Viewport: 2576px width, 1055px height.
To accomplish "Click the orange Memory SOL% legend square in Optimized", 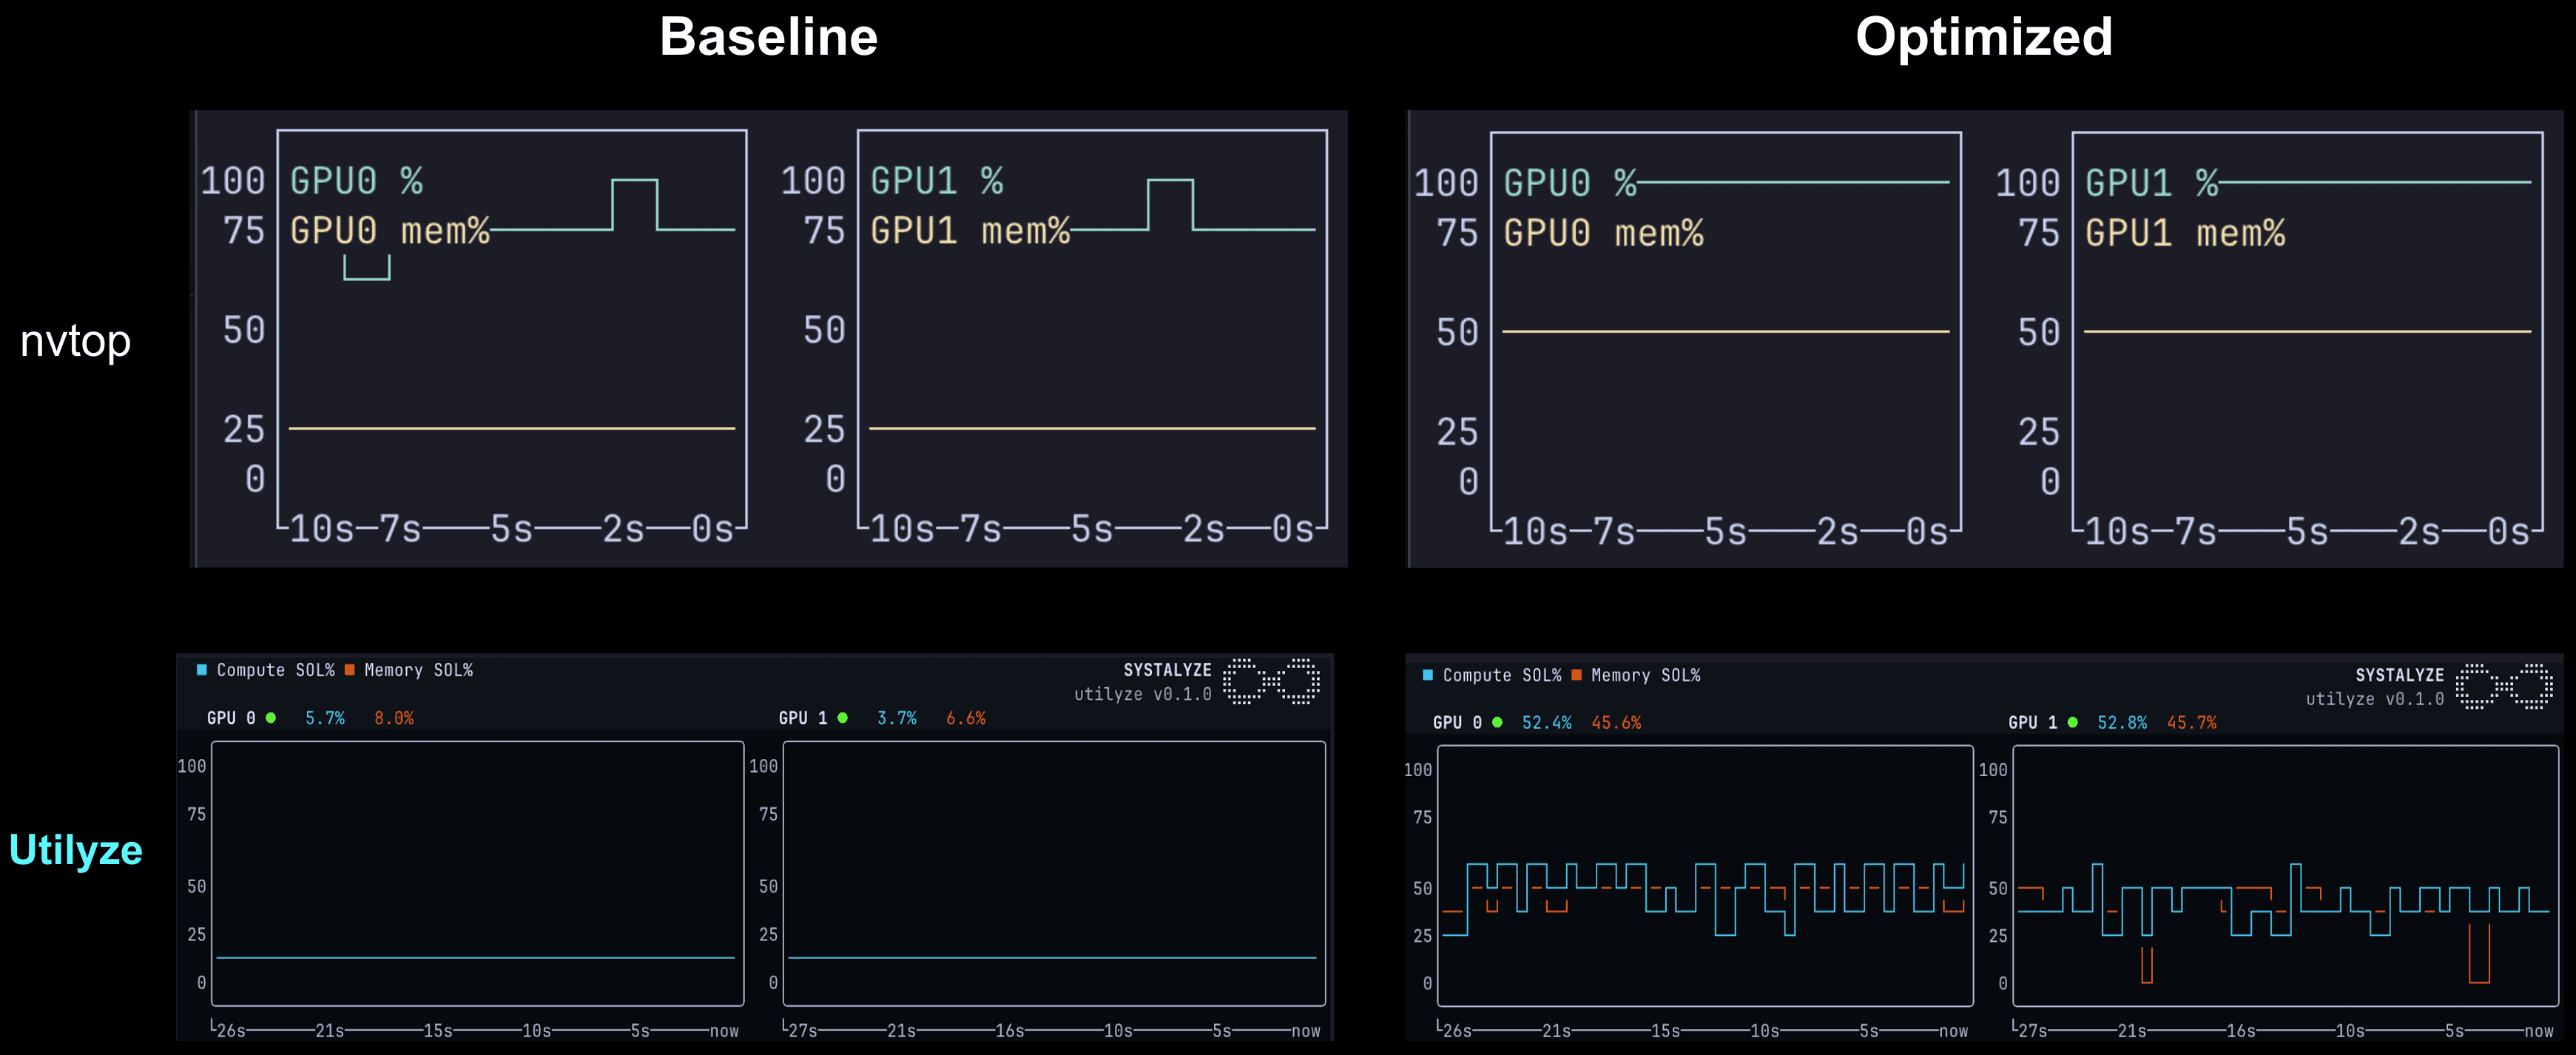I will [1577, 675].
